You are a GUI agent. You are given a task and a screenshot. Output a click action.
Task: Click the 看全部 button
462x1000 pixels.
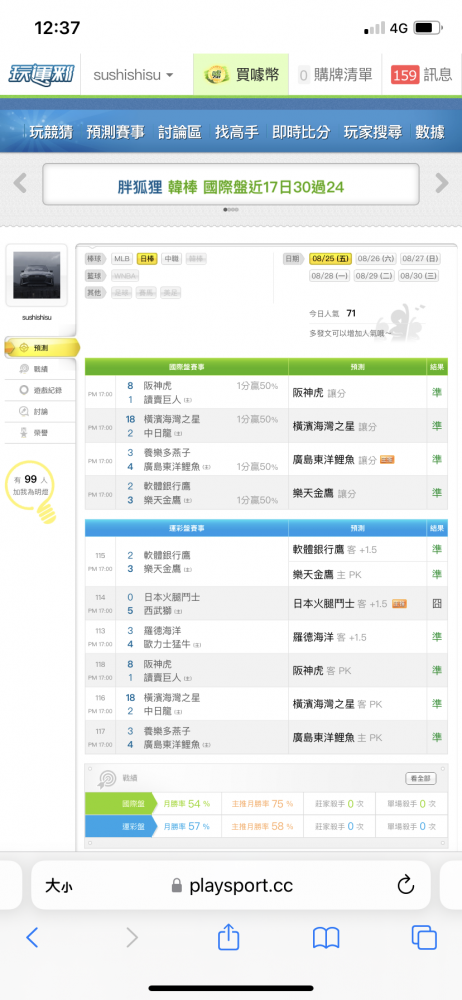[421, 779]
